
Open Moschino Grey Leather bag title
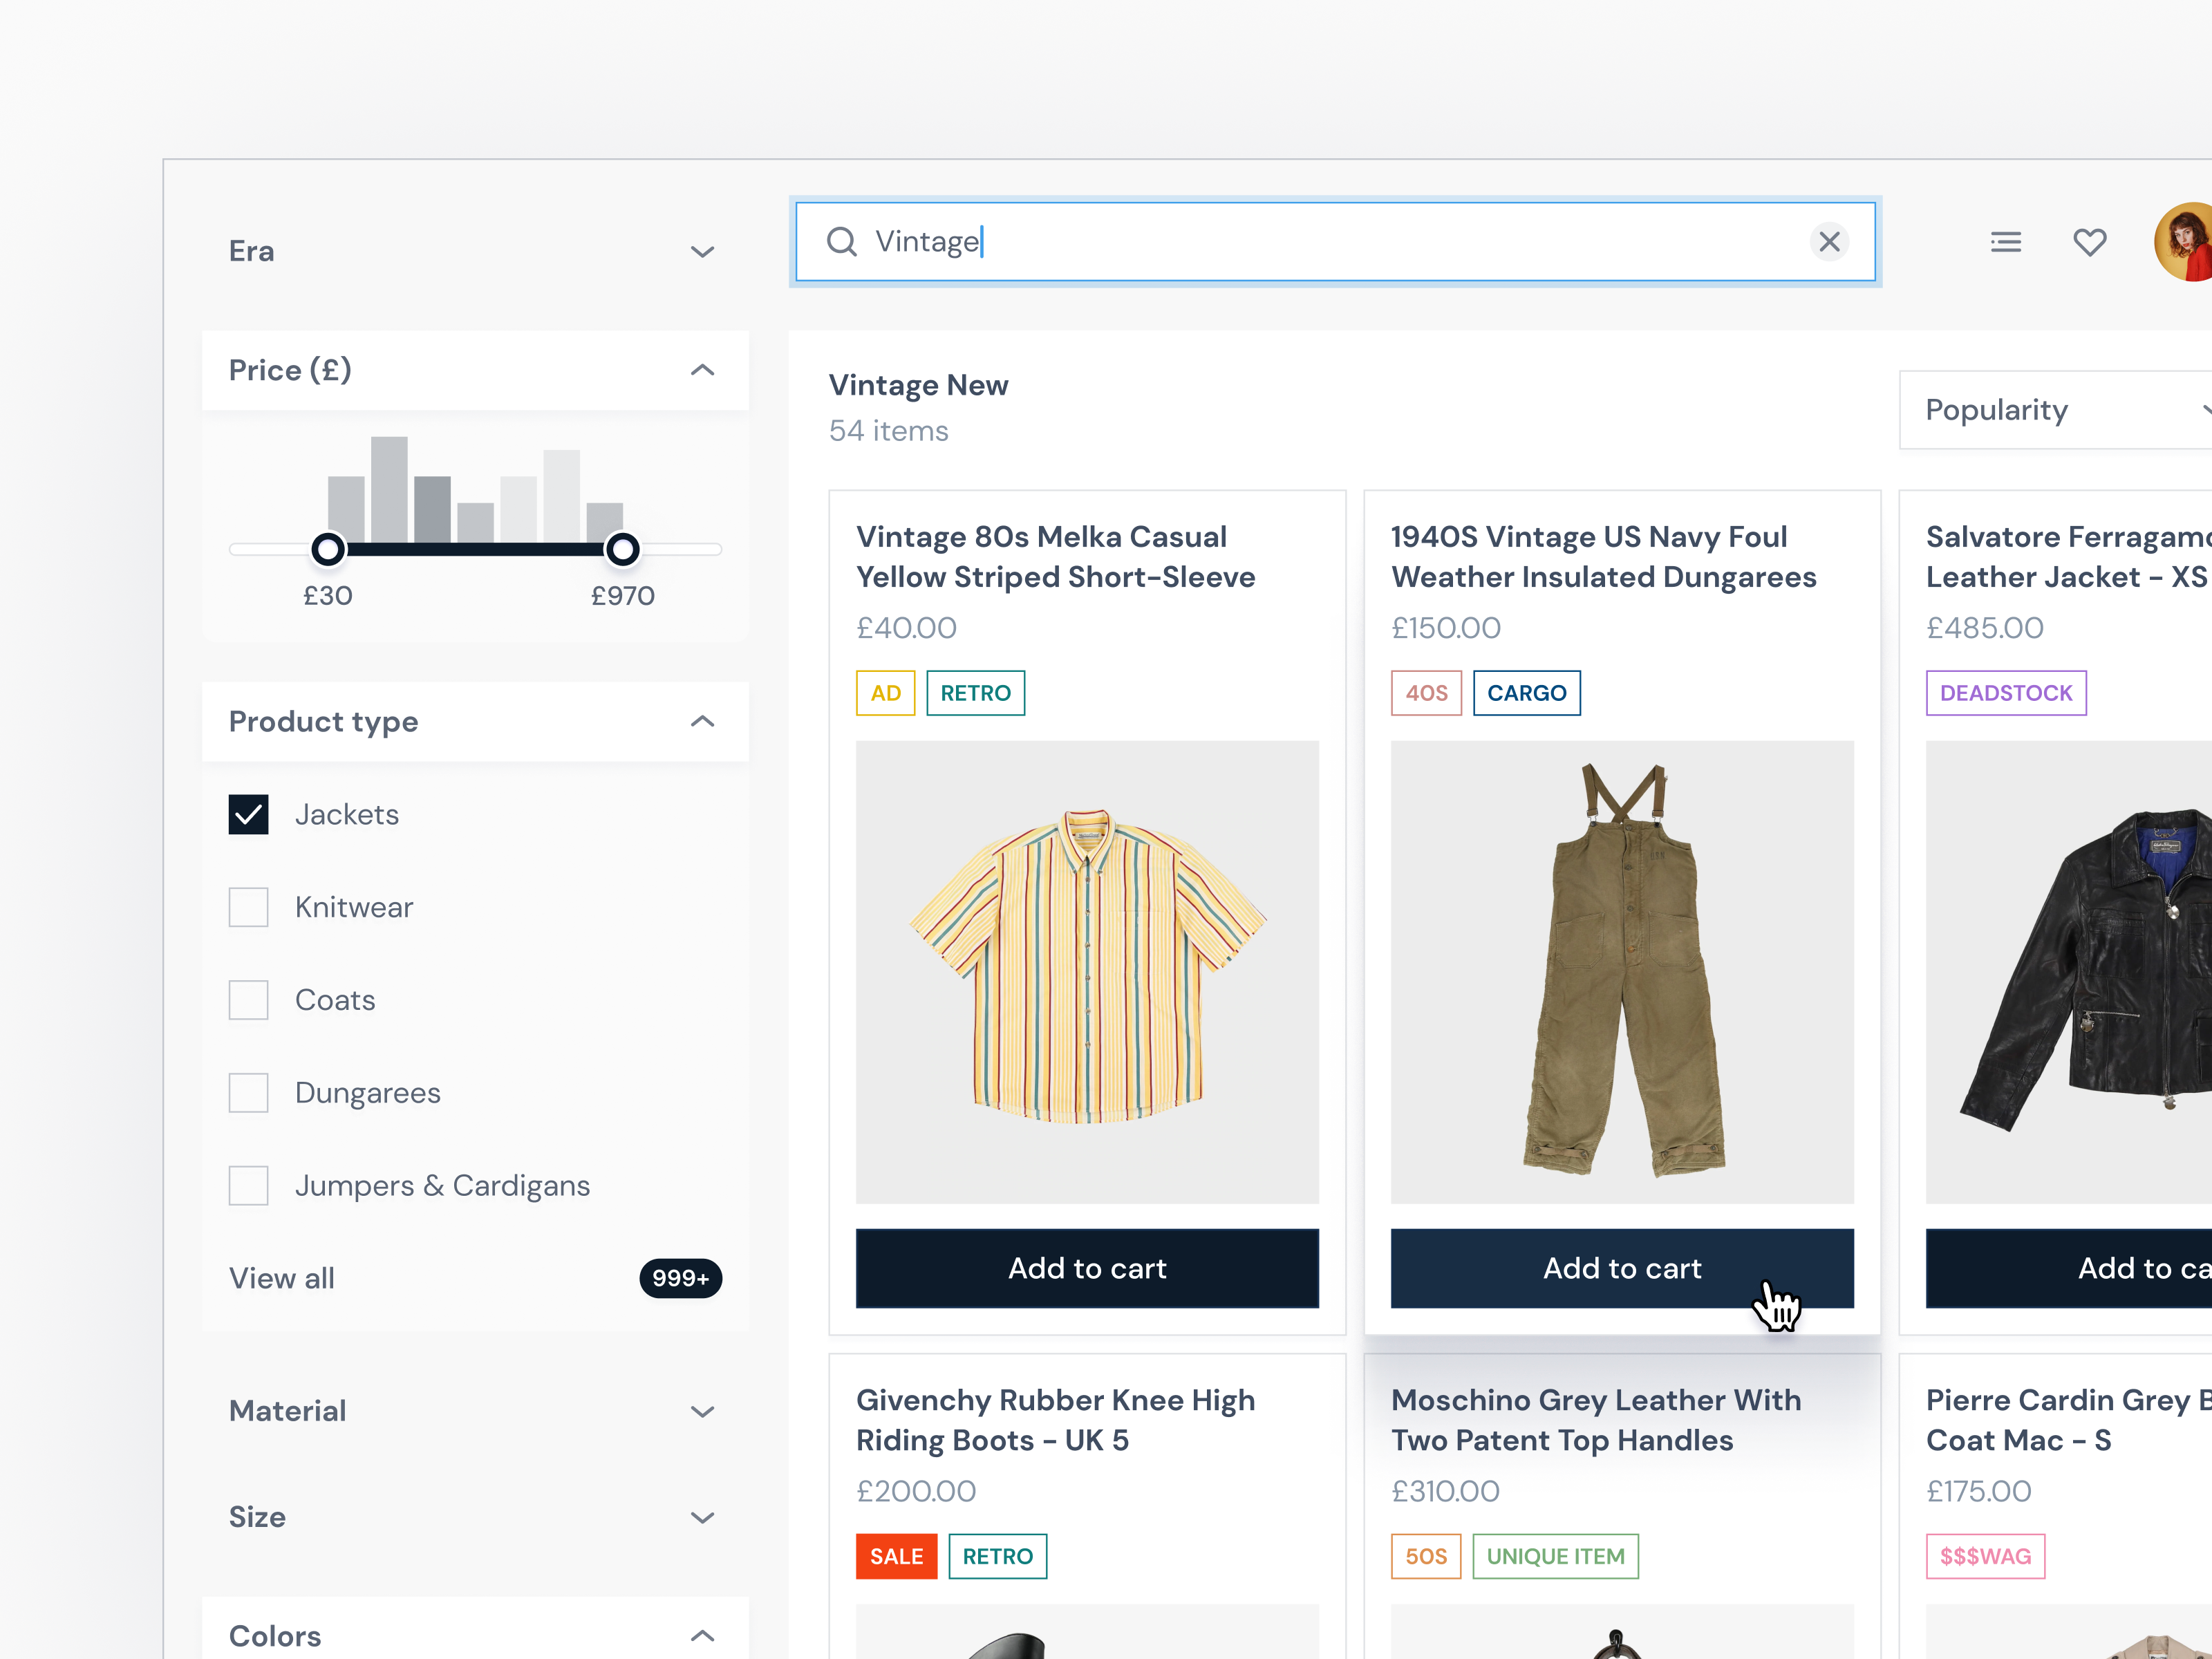1597,1420
